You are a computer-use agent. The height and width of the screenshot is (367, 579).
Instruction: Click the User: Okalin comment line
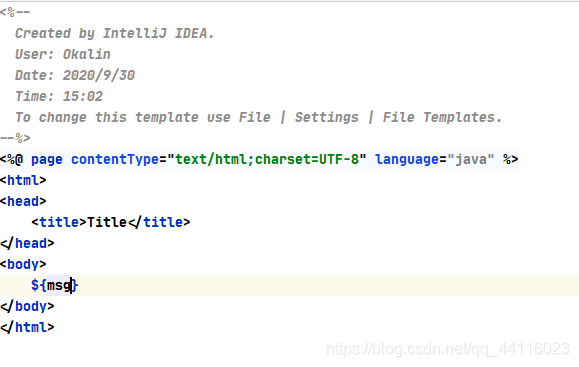[63, 54]
